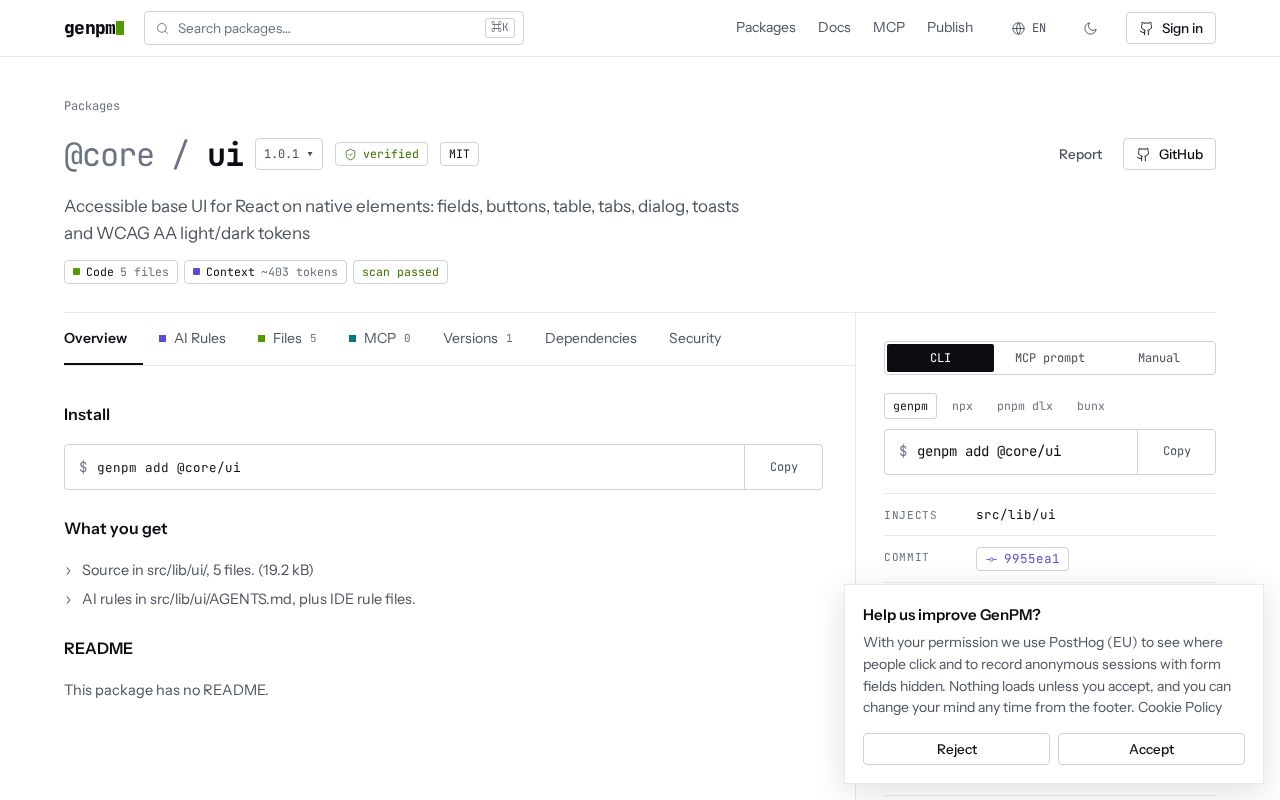Image resolution: width=1280 pixels, height=800 pixels.
Task: Choose the bunx runner option
Action: pos(1091,406)
